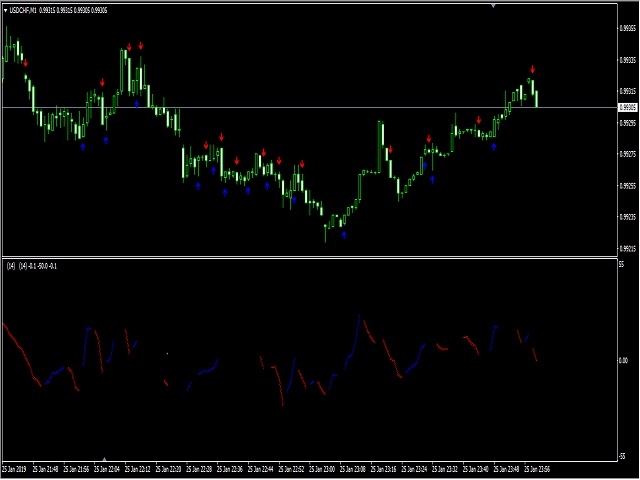Click the highlighted current price label 0.99305

(x=628, y=107)
